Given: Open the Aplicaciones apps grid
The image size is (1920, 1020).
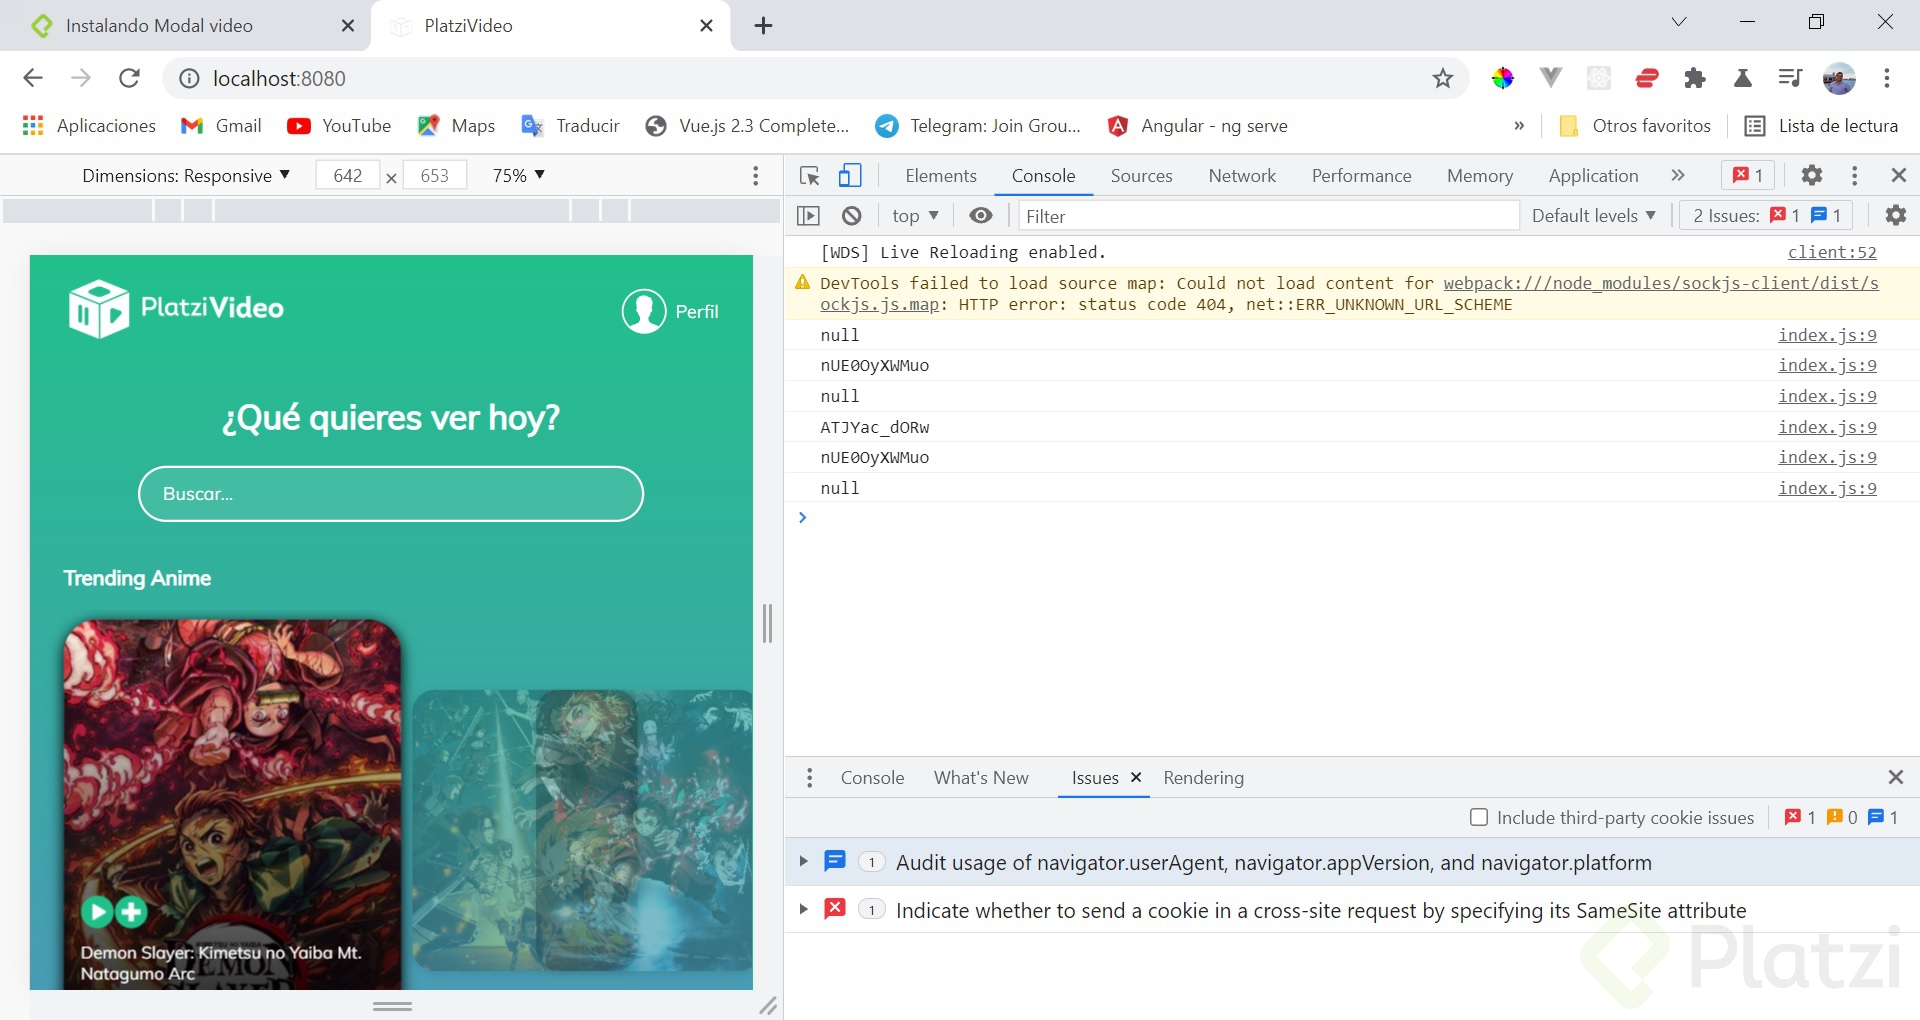Looking at the screenshot, I should click(88, 126).
